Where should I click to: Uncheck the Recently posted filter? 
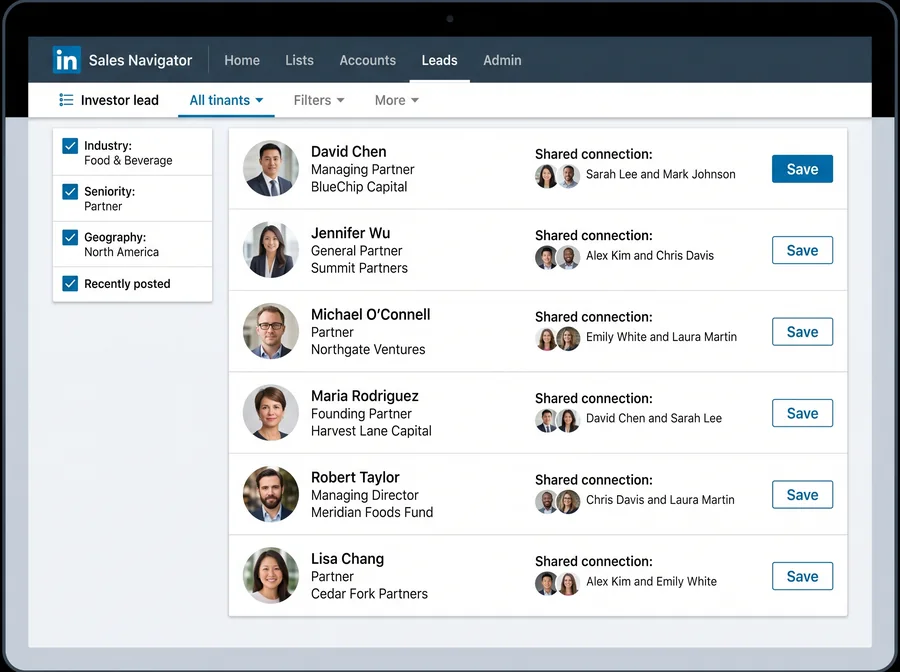pyautogui.click(x=70, y=283)
